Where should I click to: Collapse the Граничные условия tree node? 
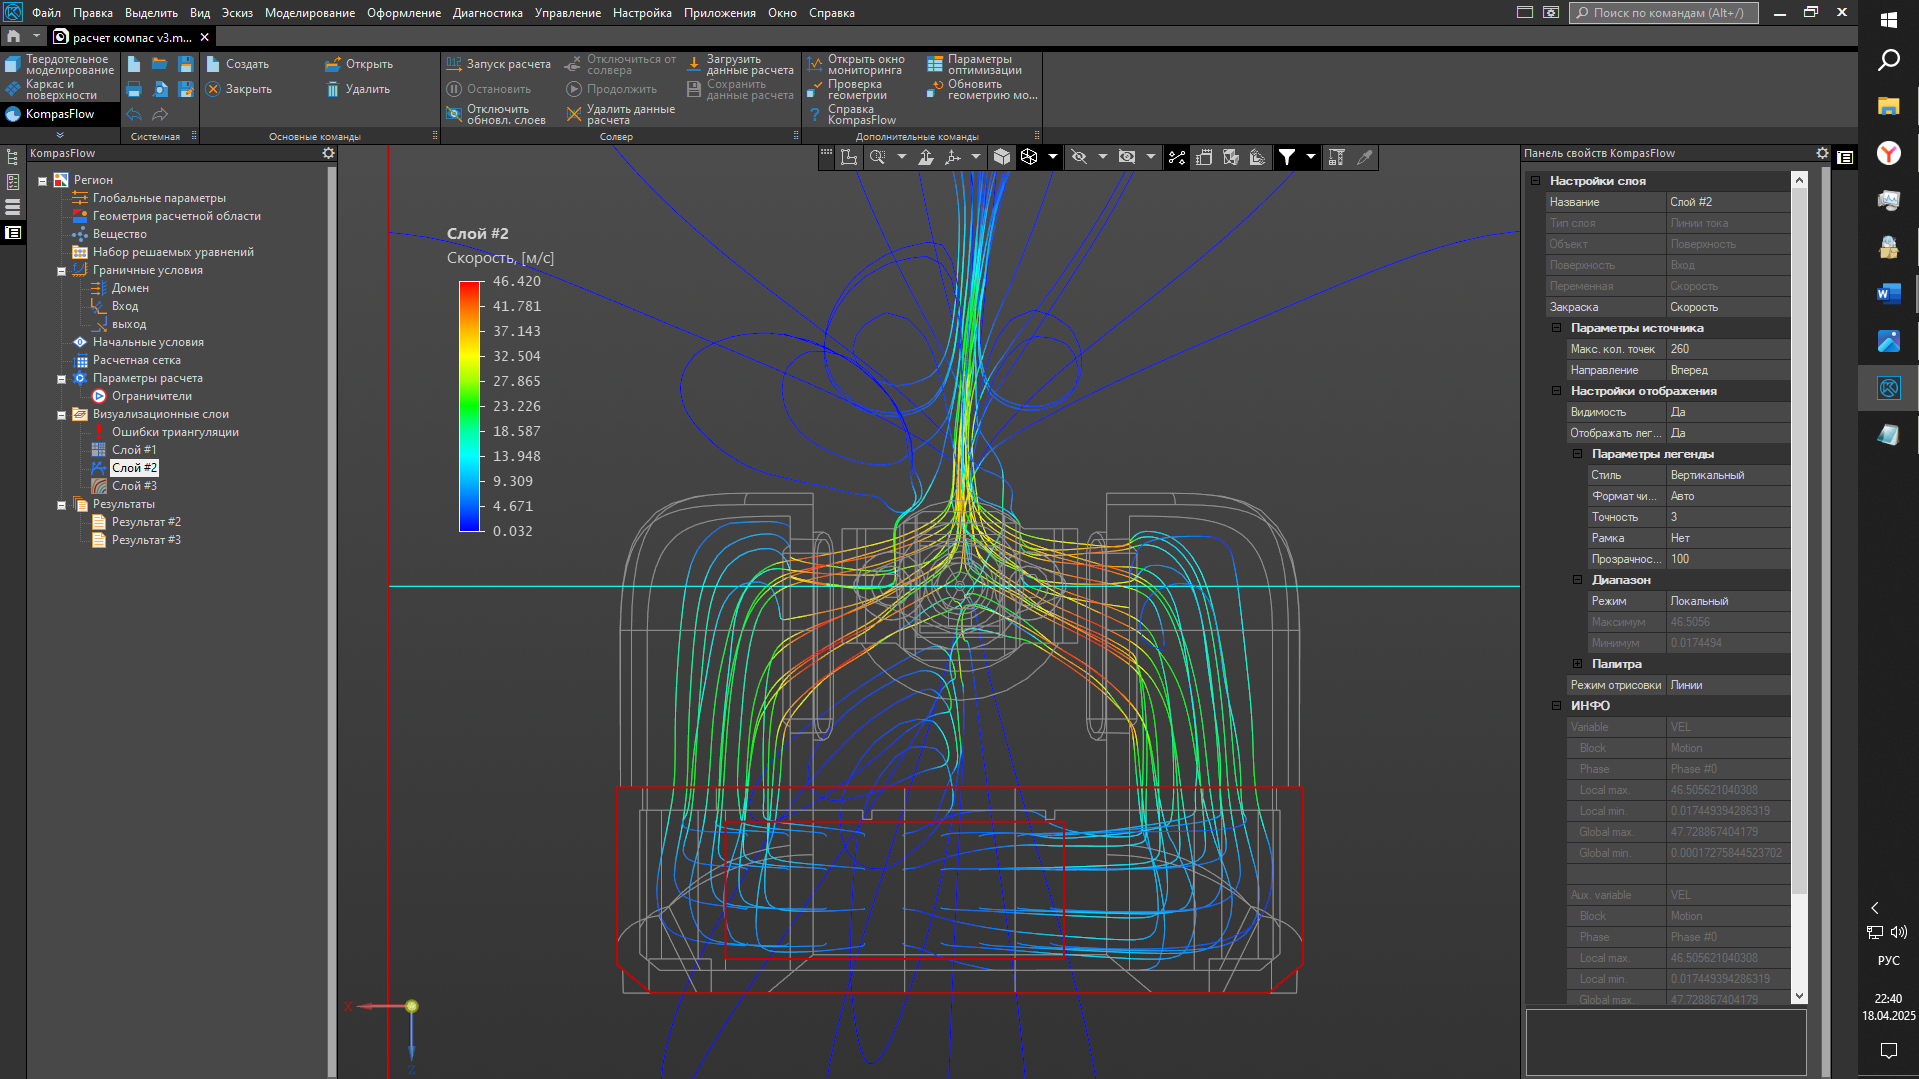point(61,271)
